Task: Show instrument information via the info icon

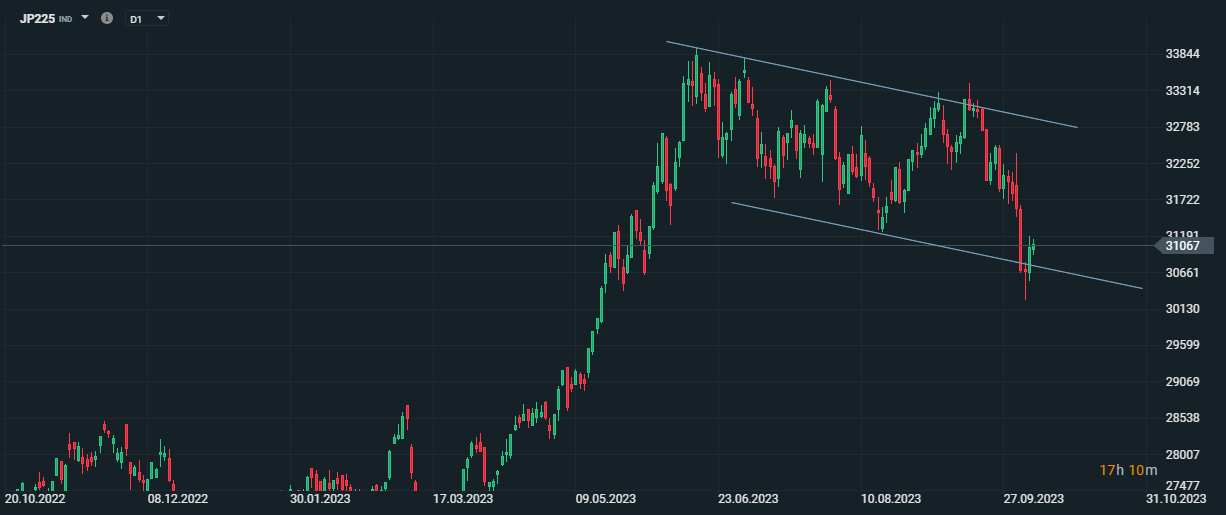Action: click(107, 18)
